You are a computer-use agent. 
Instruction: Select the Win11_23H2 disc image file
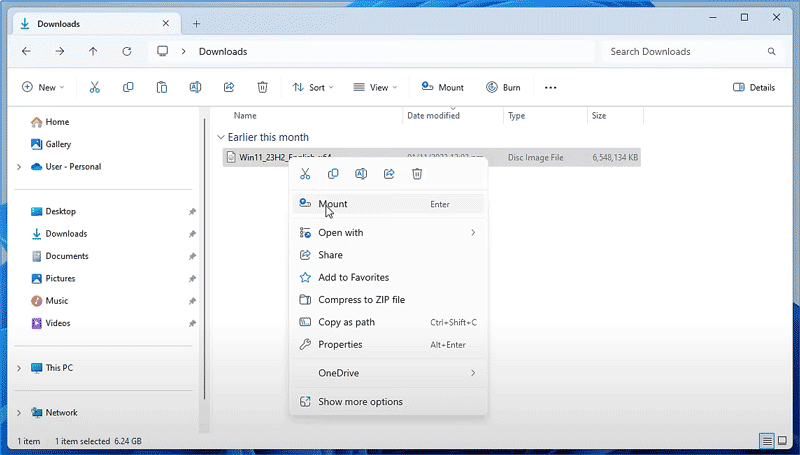pos(432,158)
